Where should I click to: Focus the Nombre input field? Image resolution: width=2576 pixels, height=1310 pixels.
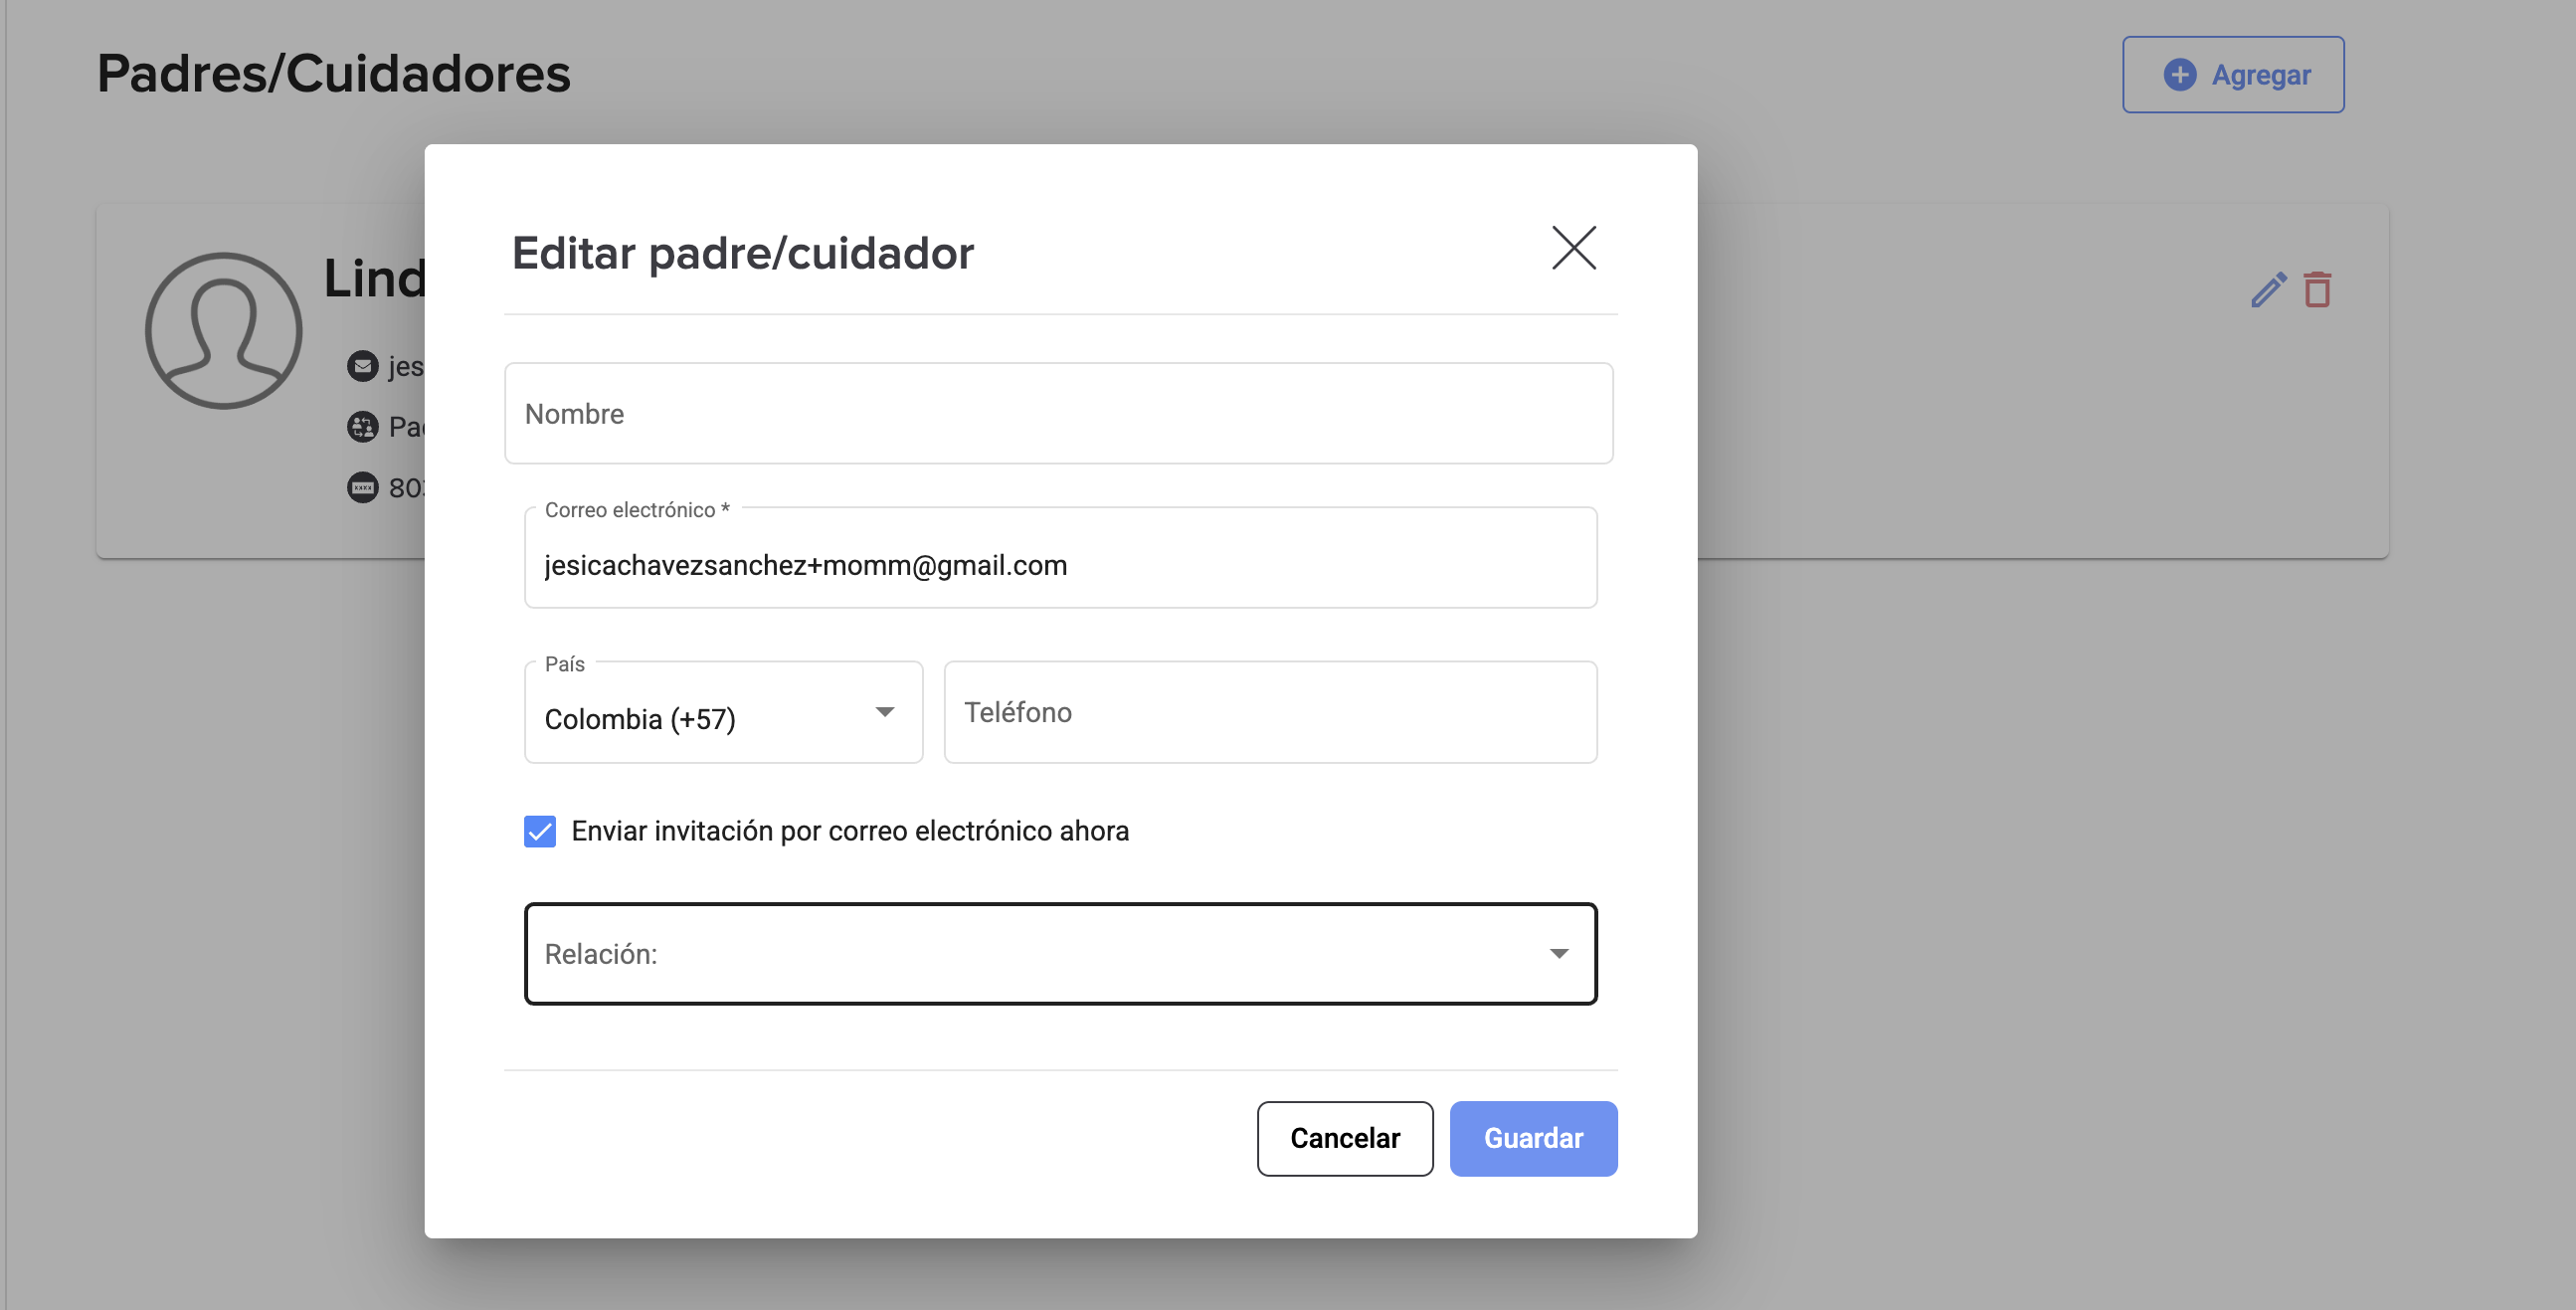pos(1058,414)
